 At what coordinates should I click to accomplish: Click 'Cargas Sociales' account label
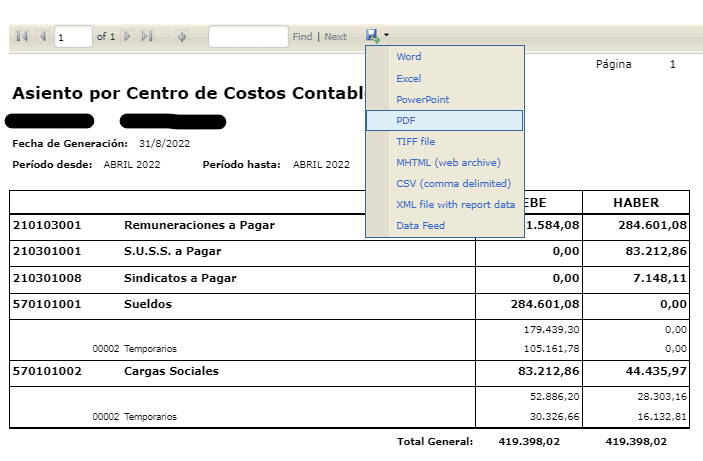[171, 371]
